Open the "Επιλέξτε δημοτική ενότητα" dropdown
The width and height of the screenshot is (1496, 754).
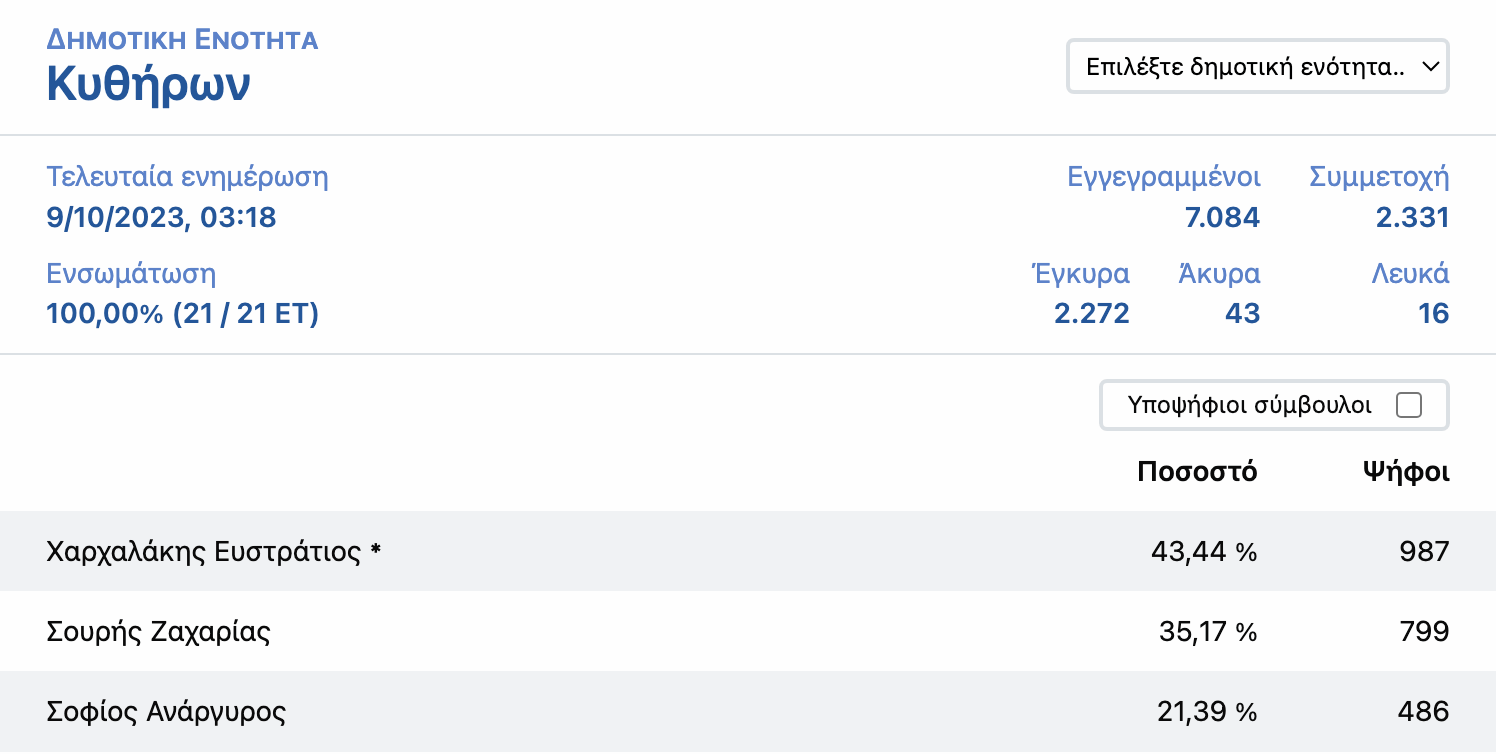pos(1257,67)
